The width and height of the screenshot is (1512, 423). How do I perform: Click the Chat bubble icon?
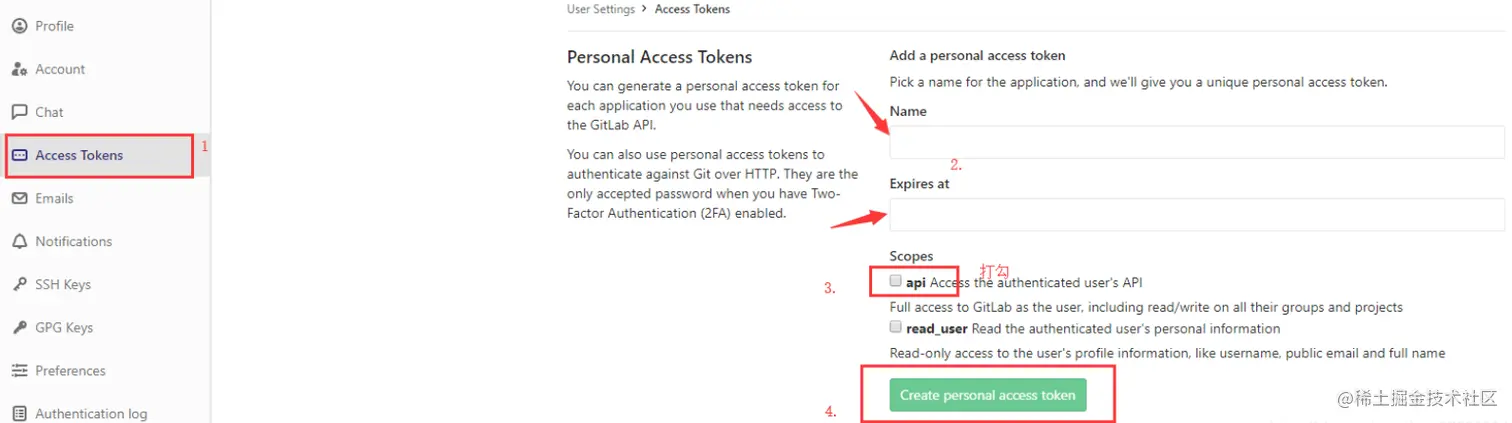tap(19, 112)
